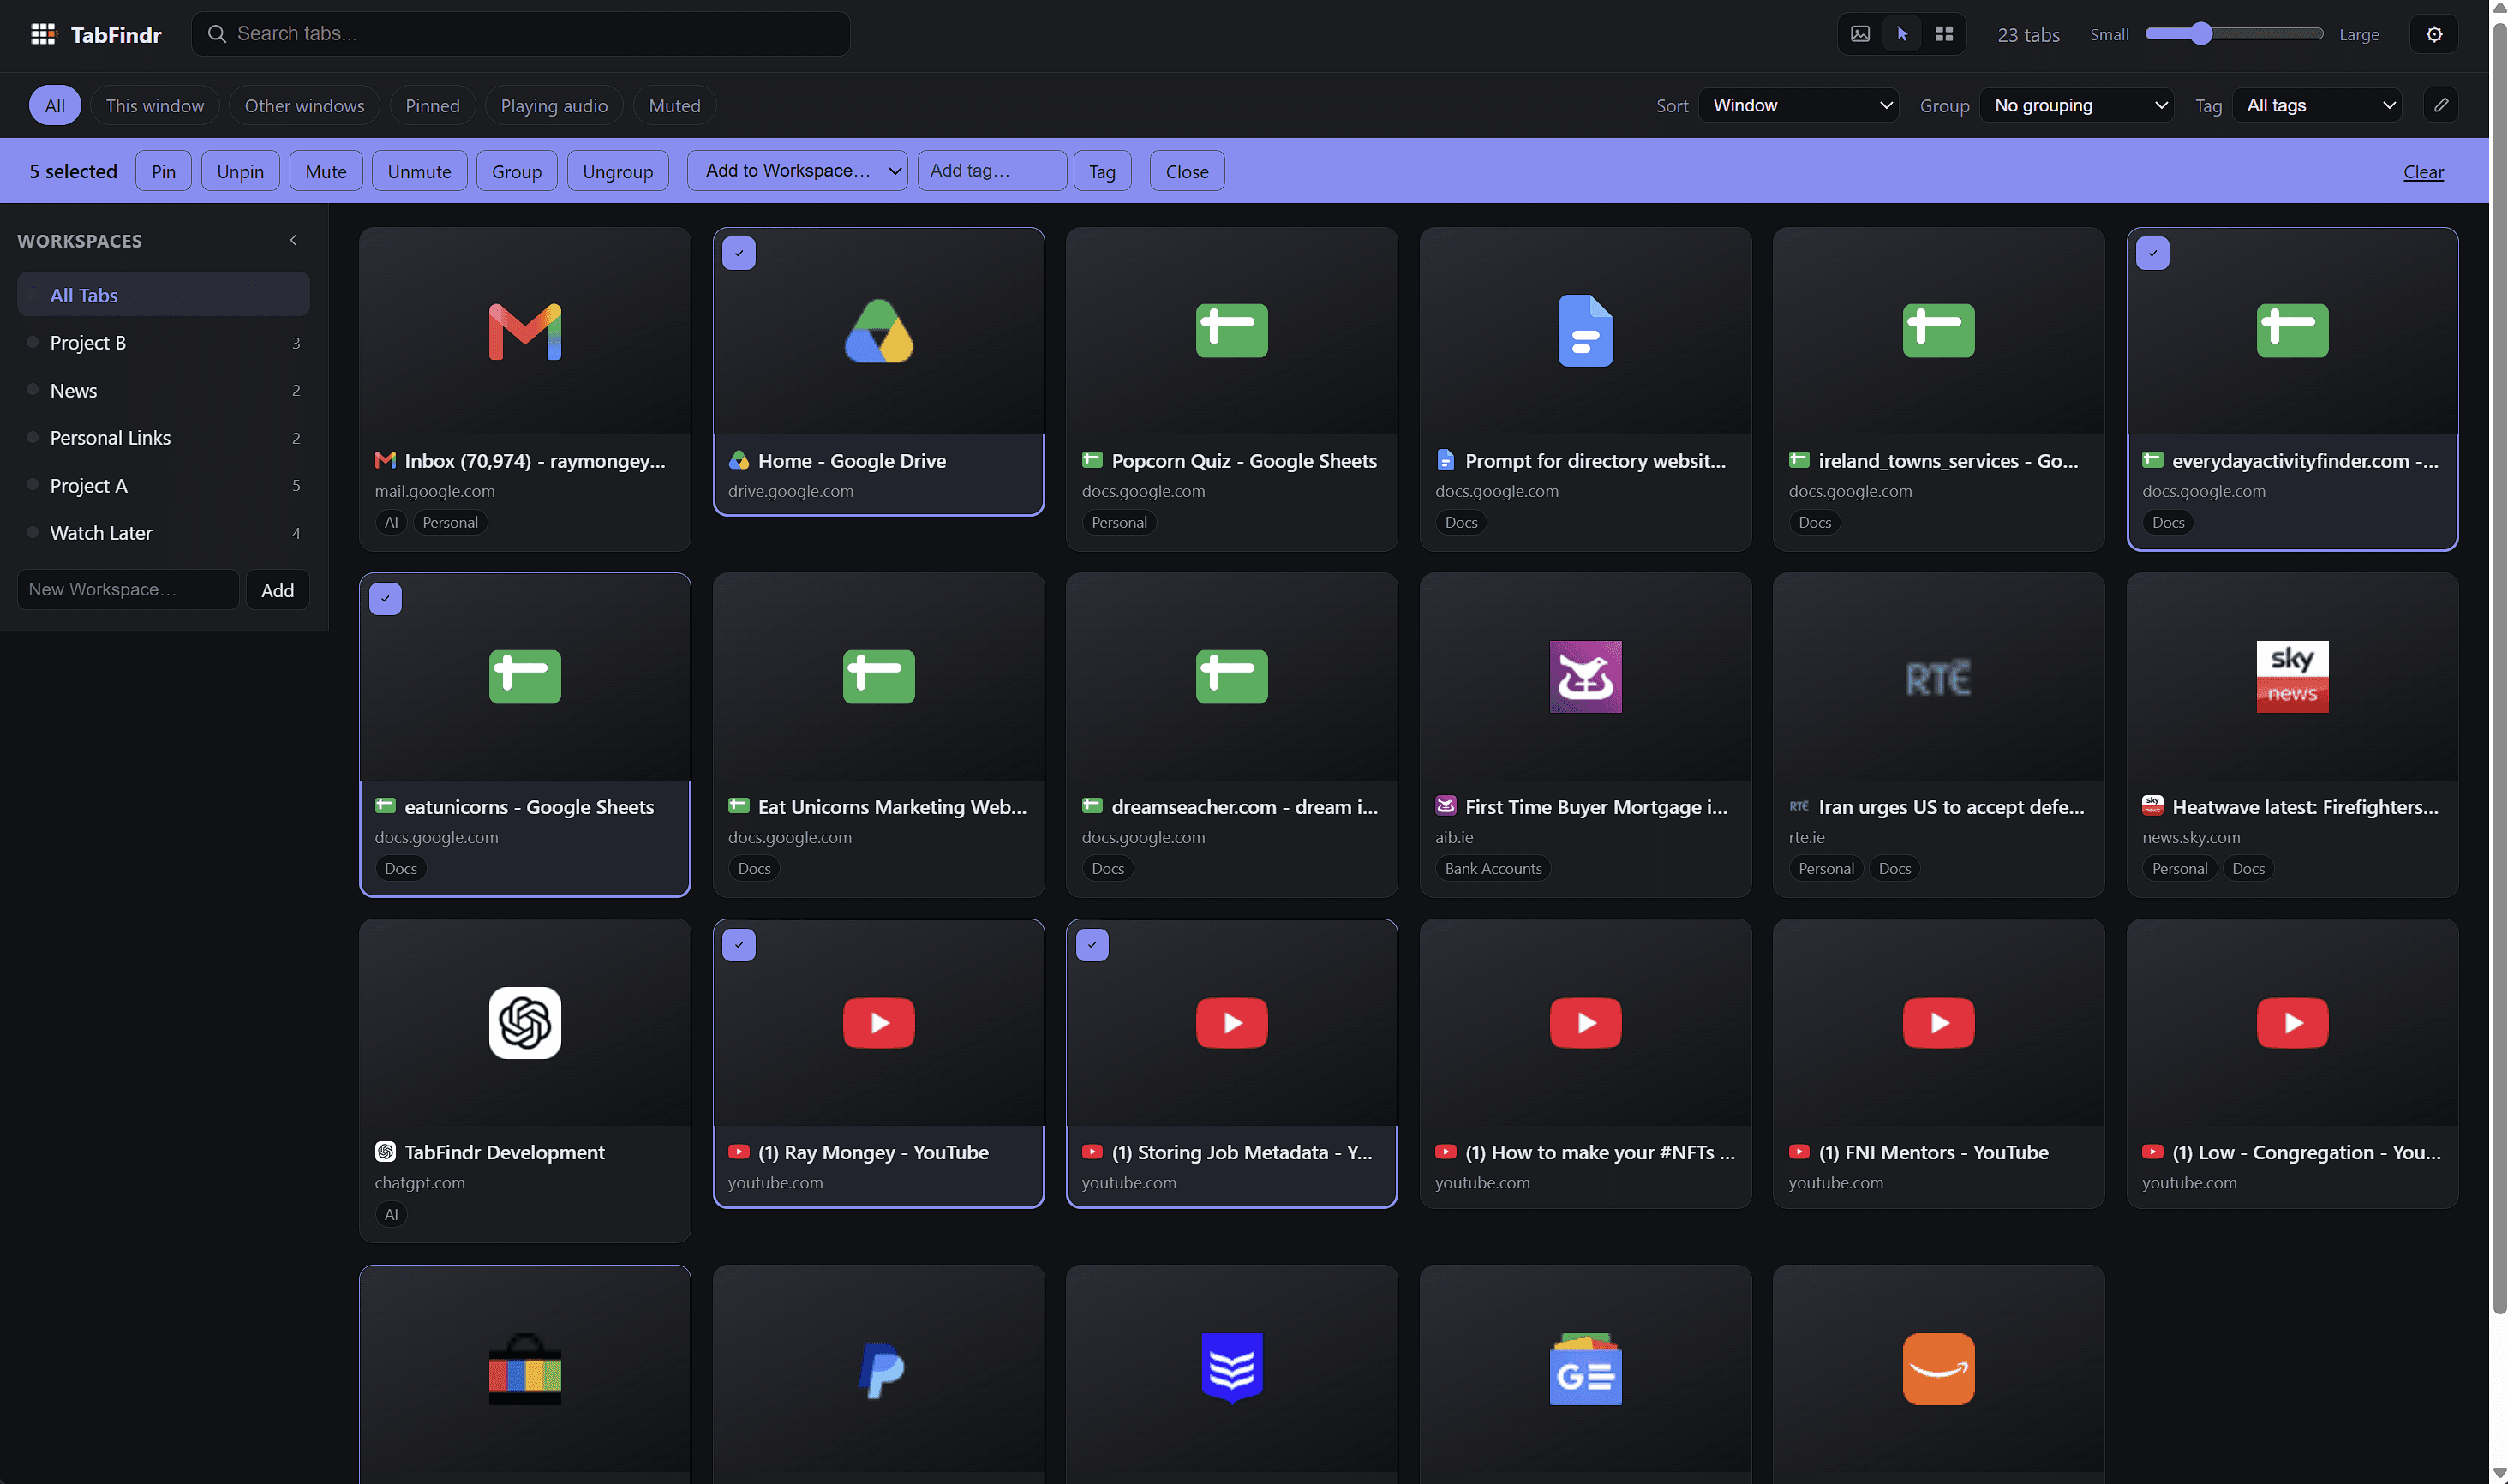
Task: Open the Add to Workspace dropdown
Action: [x=797, y=171]
